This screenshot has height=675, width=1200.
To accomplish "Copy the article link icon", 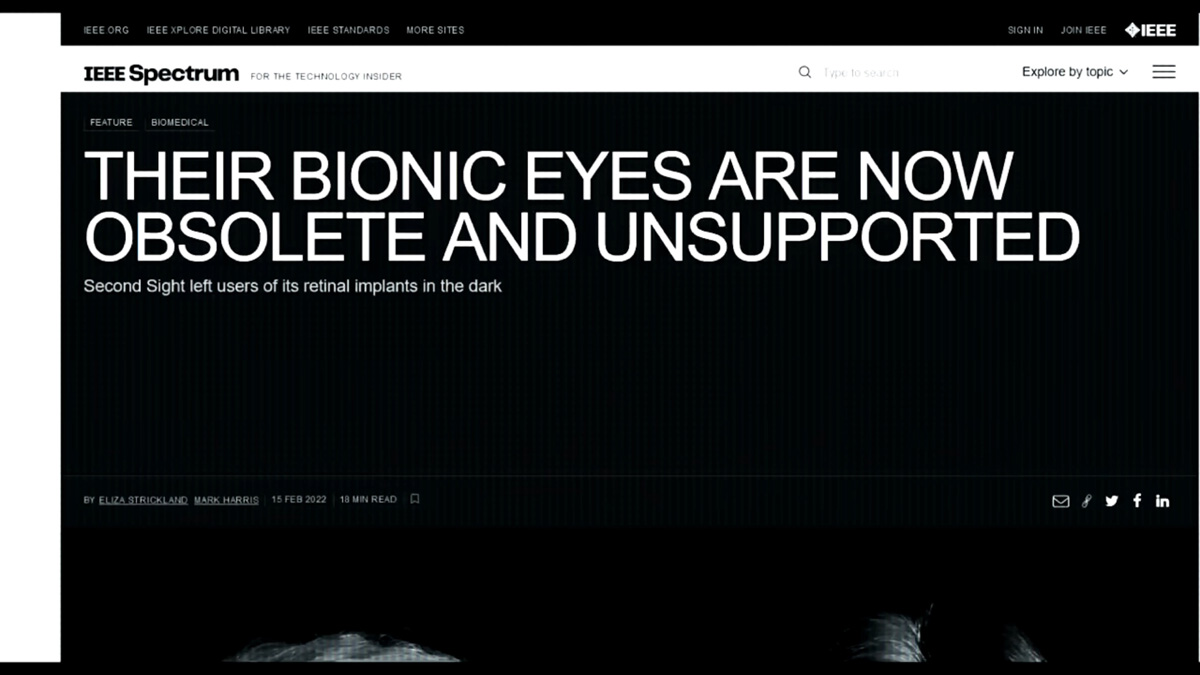I will point(1087,501).
